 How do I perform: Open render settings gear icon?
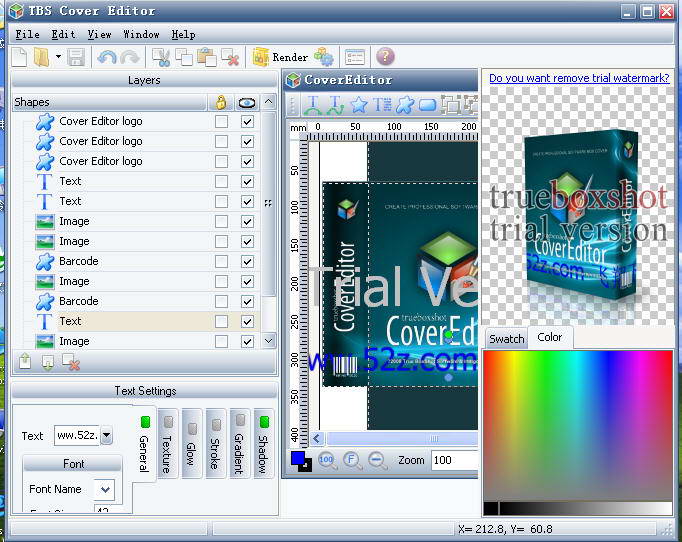pos(324,57)
